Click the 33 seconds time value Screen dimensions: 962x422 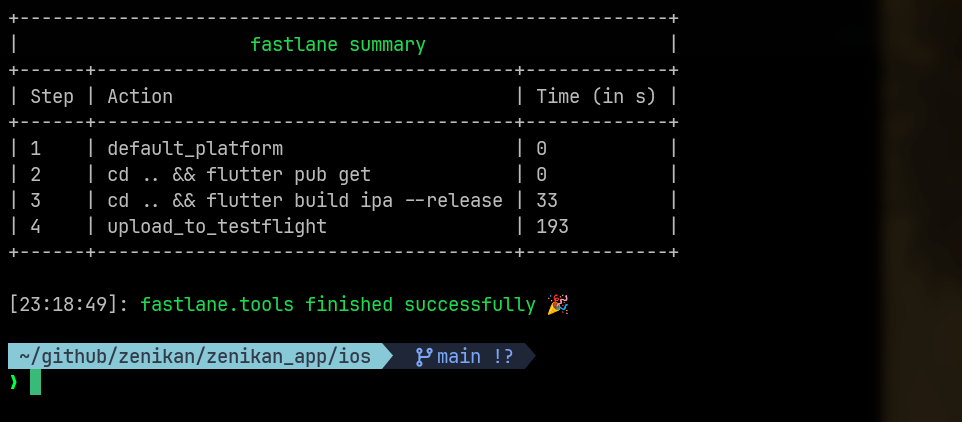click(547, 201)
